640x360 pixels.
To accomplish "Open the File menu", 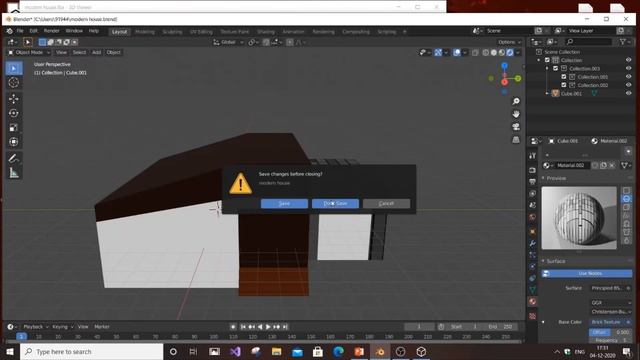I will coord(20,31).
